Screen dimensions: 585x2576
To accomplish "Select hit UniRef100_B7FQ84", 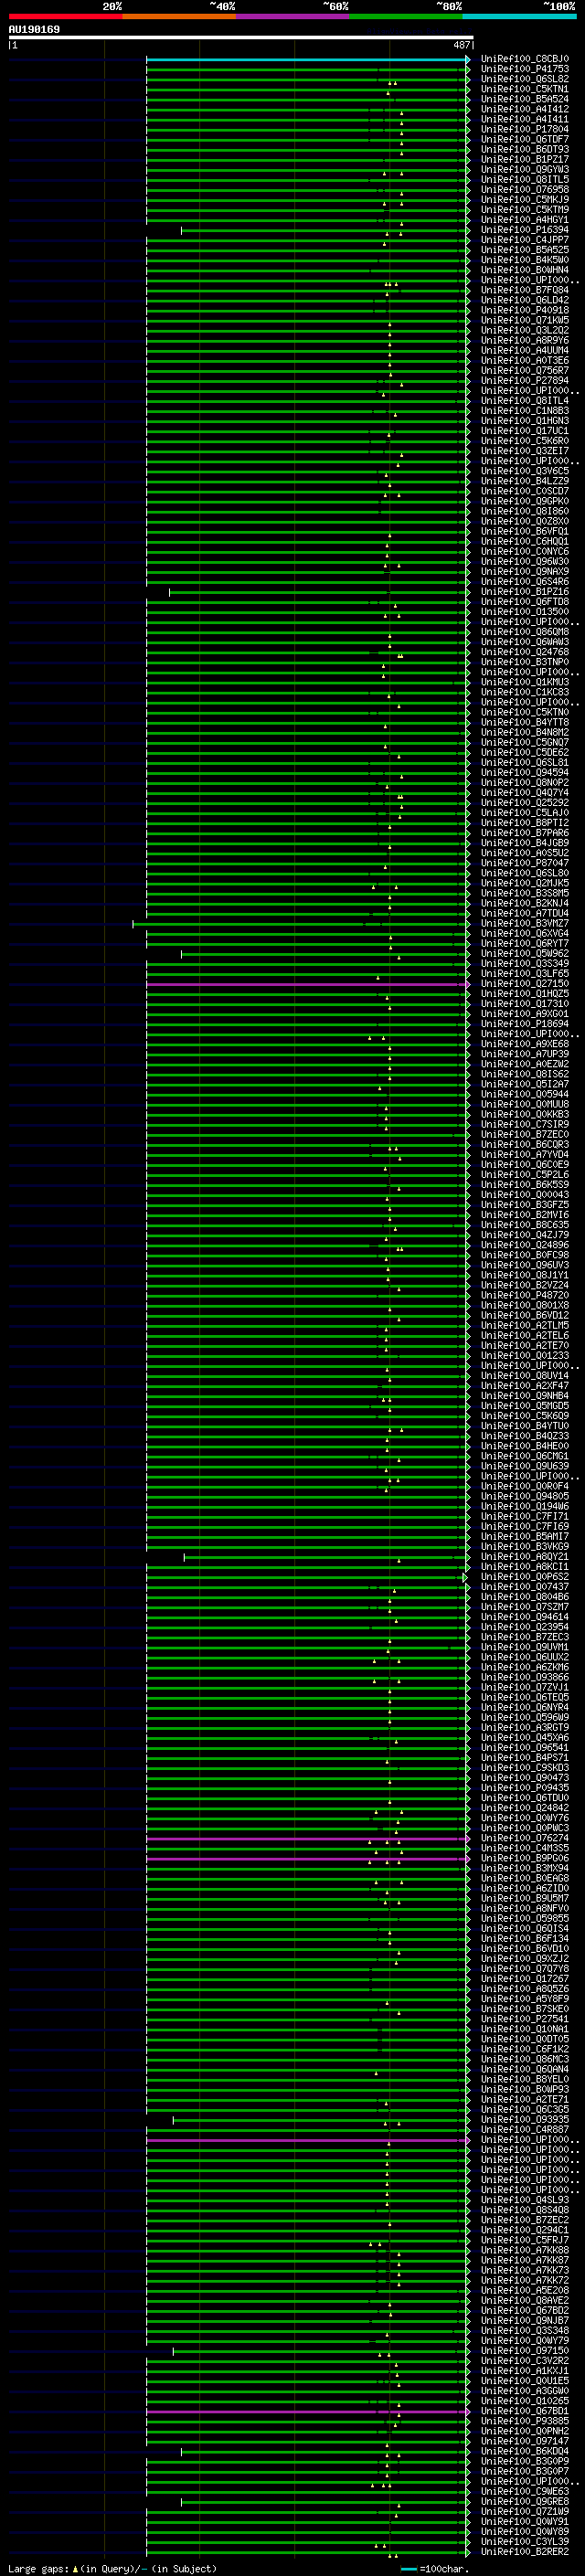I will click(x=525, y=291).
